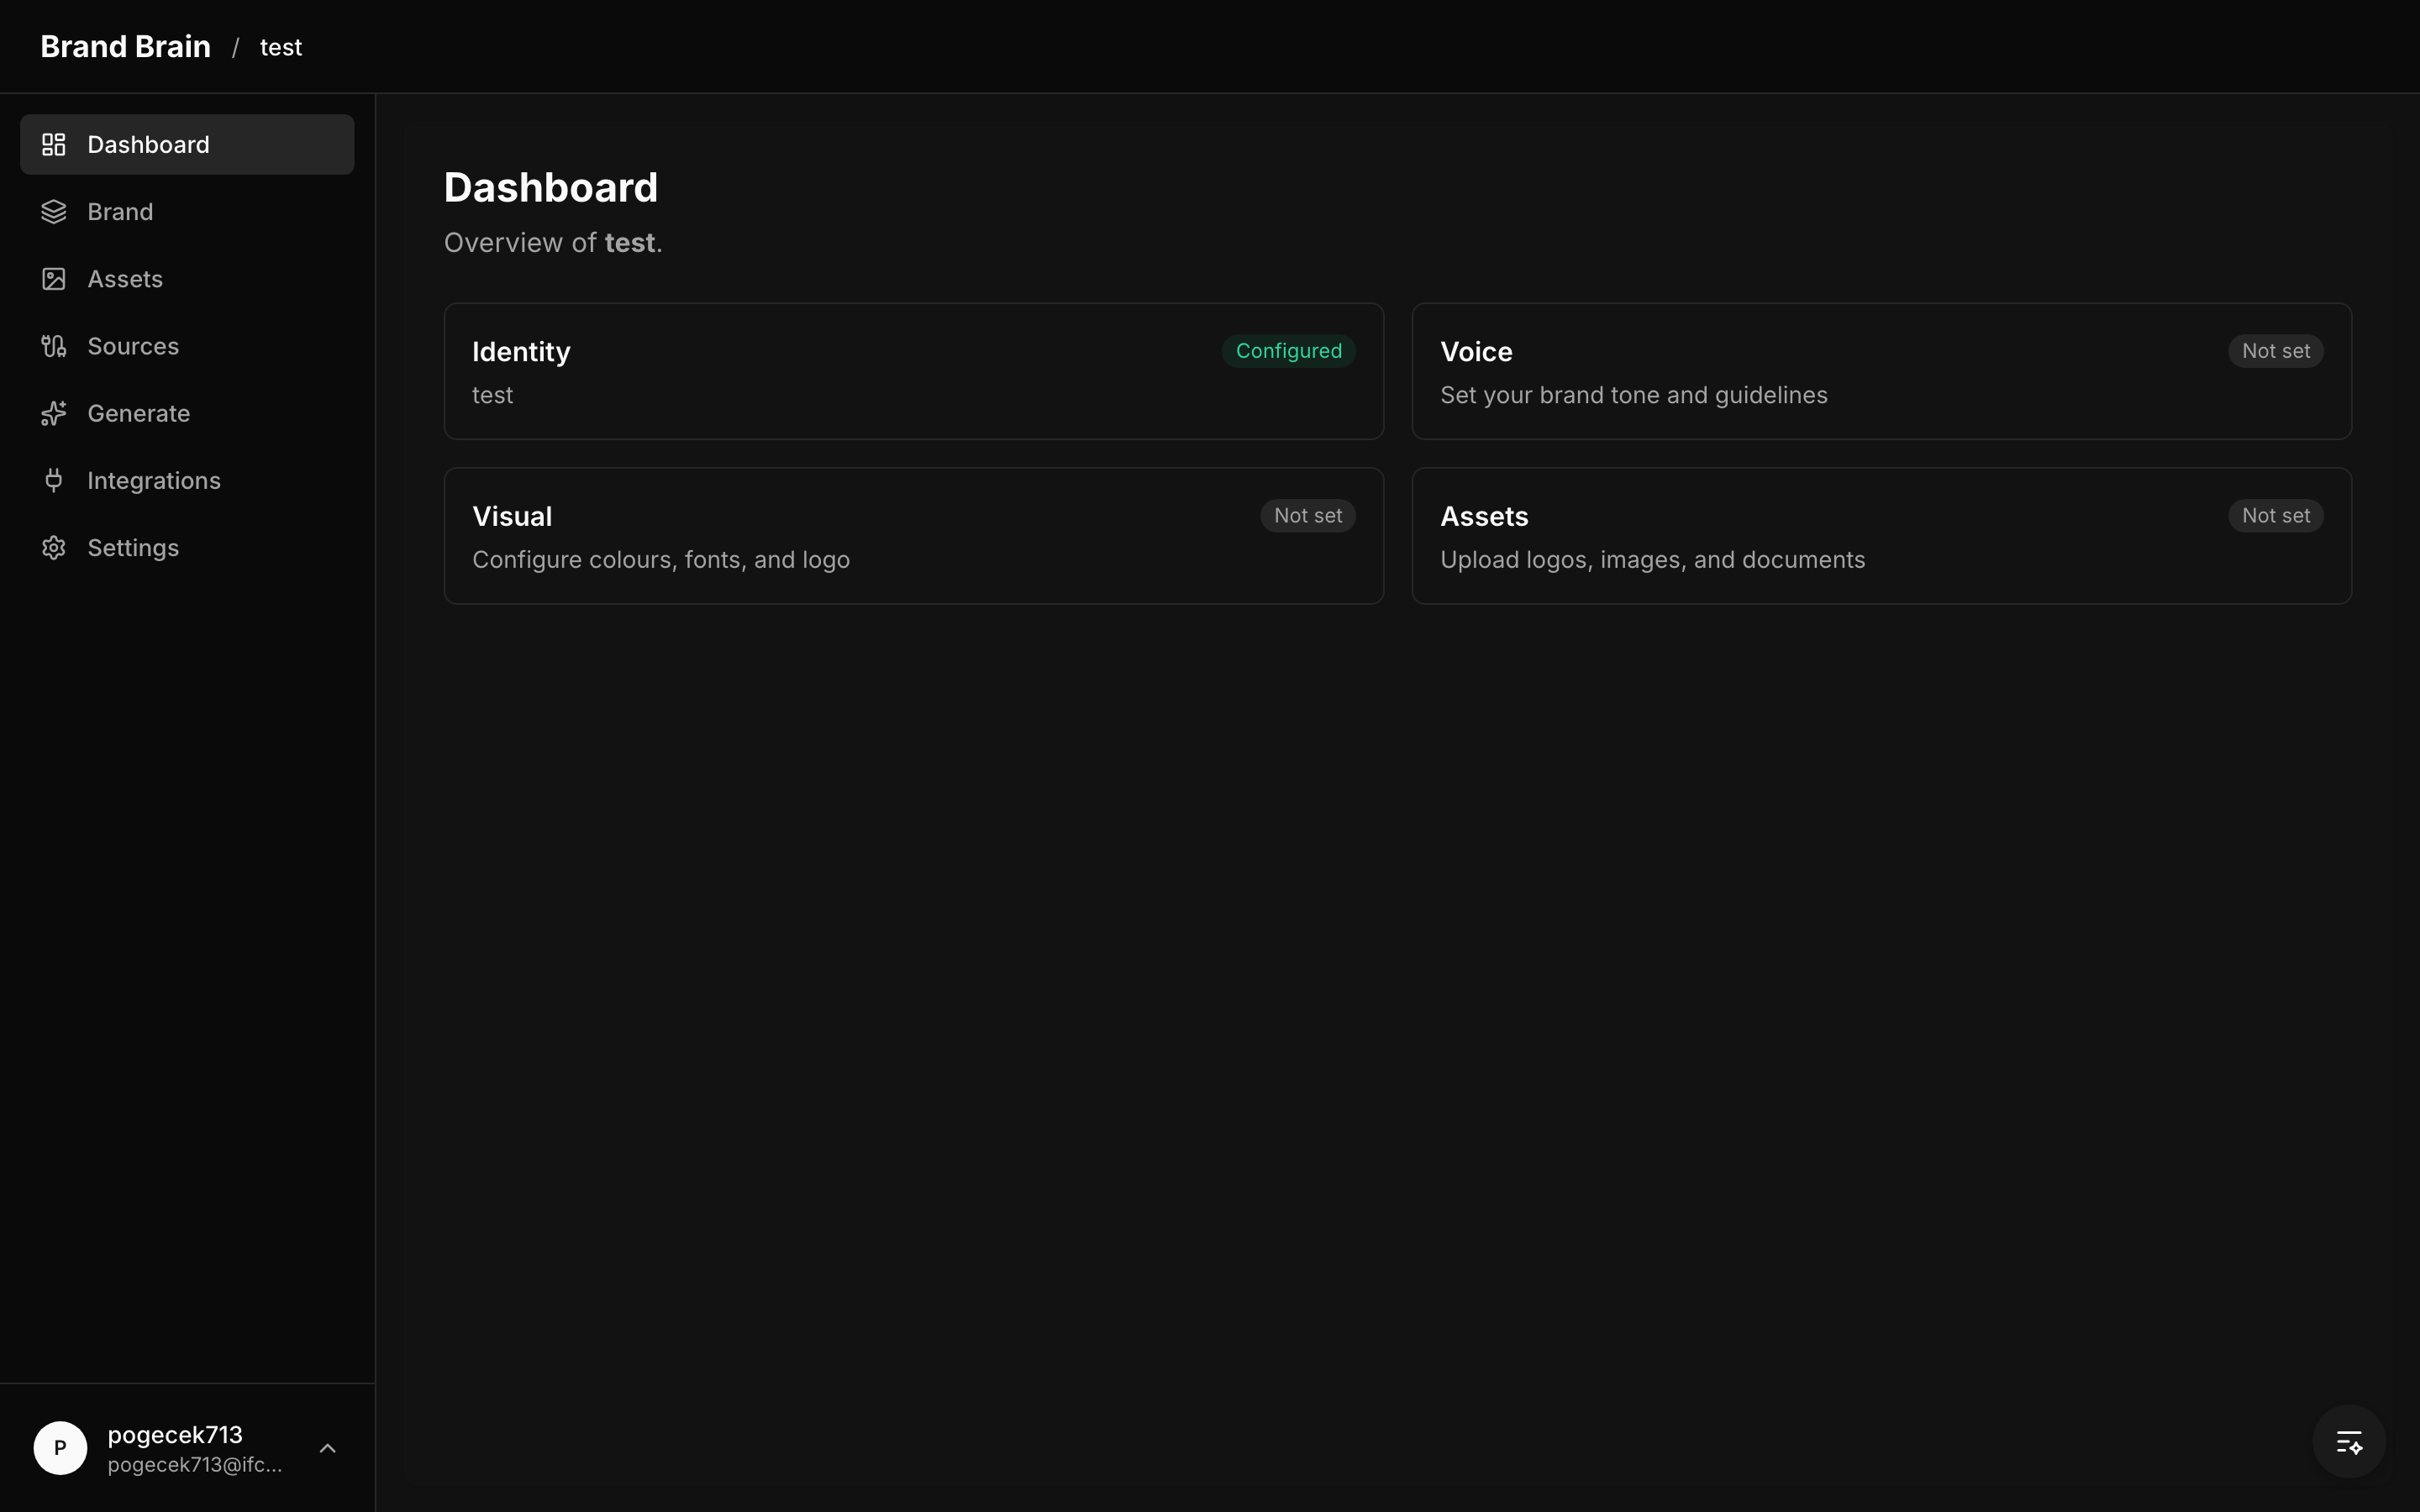2420x1512 pixels.
Task: Click the Dashboard page heading
Action: [x=551, y=187]
